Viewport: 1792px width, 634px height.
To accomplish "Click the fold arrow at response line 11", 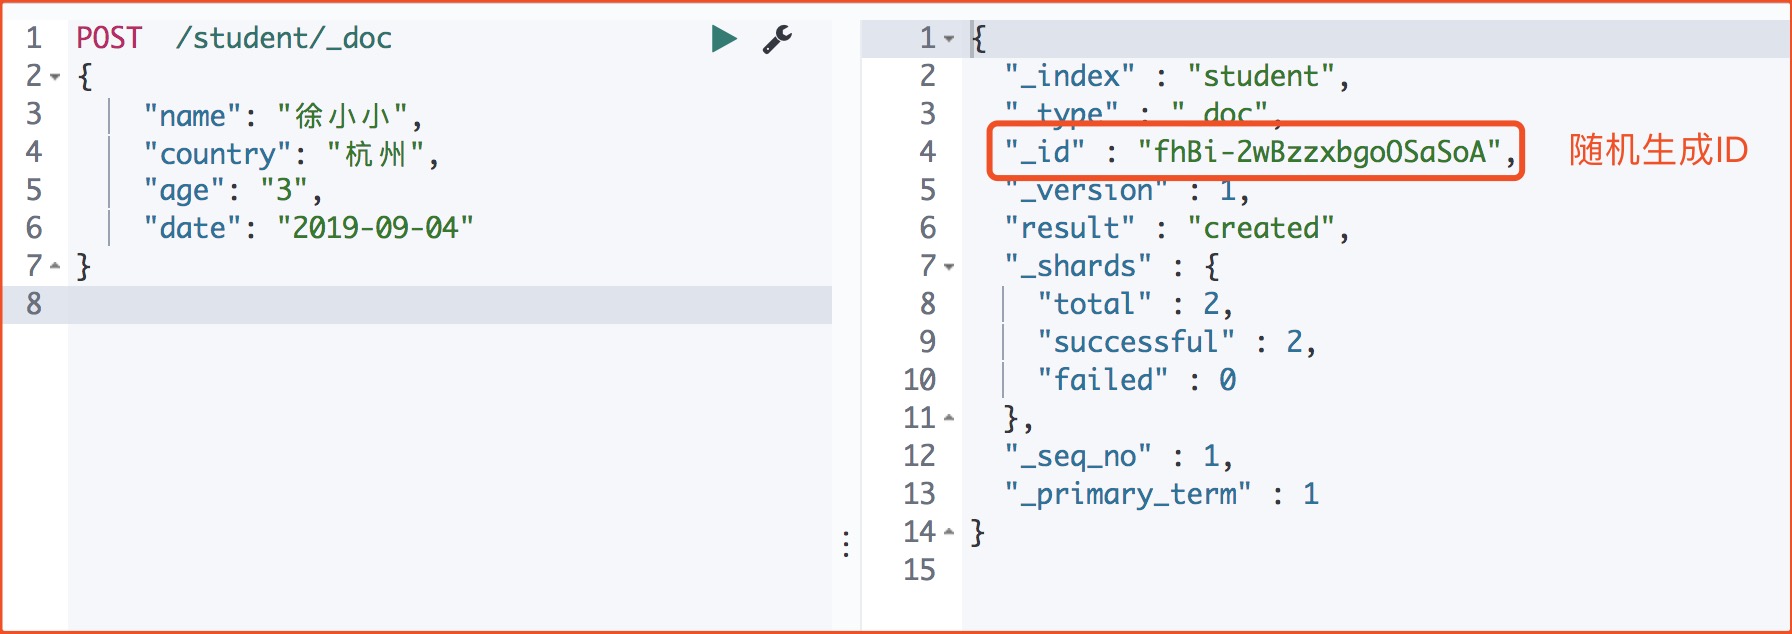I will (x=949, y=418).
